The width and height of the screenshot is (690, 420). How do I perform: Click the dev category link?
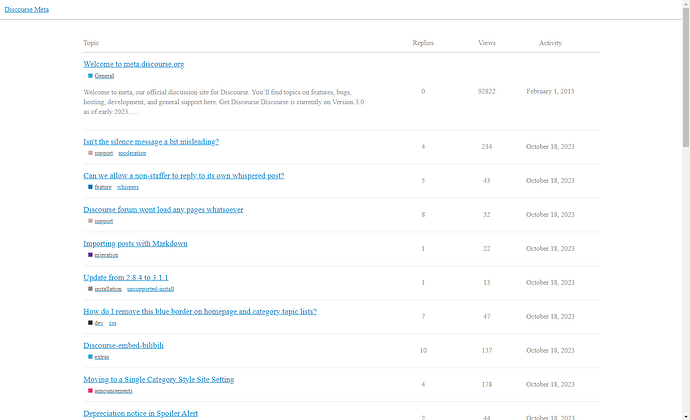pos(99,323)
